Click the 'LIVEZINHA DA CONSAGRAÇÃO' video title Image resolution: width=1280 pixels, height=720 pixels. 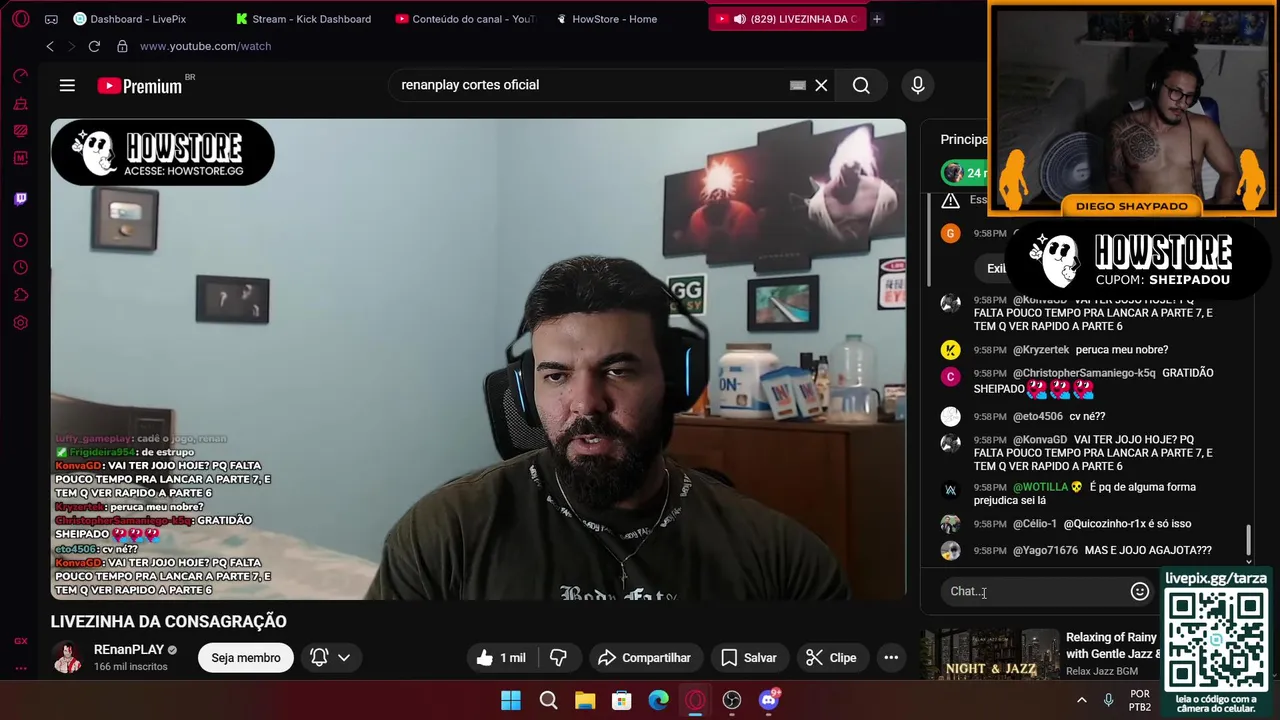(169, 621)
